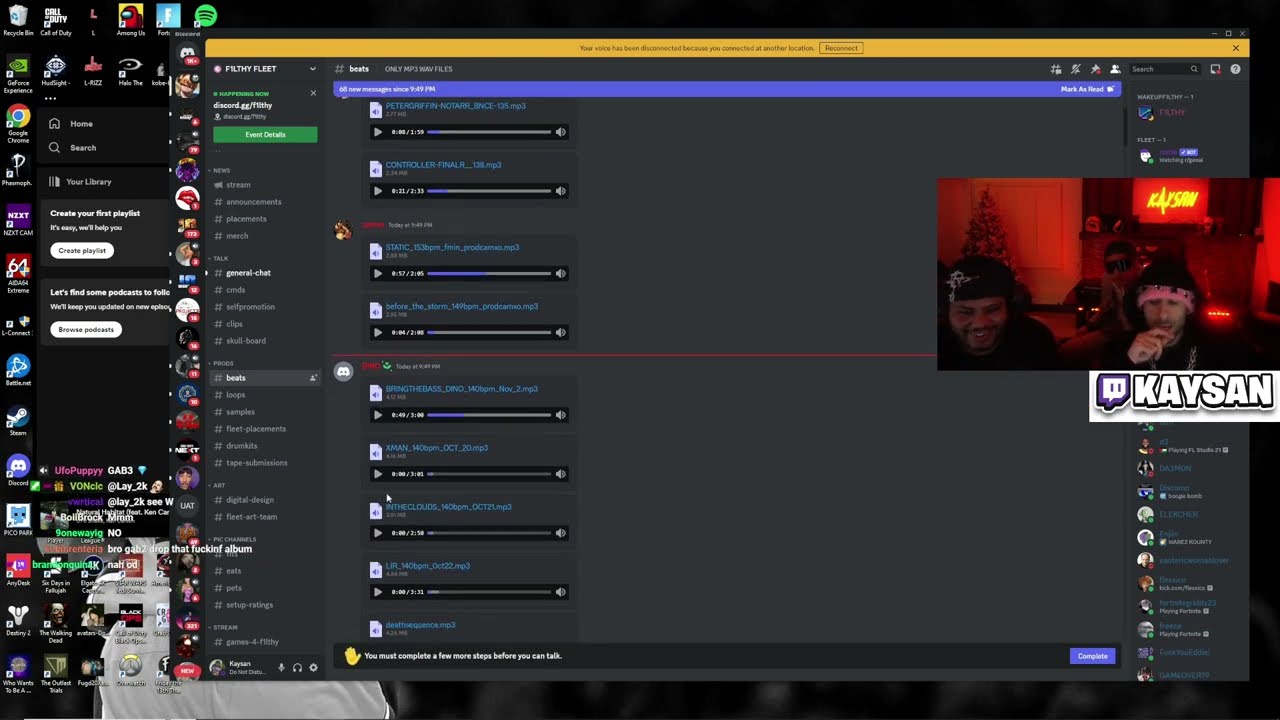Play CONTROLLER-FINALR_138.mp3
The width and height of the screenshot is (1280, 720).
(x=377, y=191)
